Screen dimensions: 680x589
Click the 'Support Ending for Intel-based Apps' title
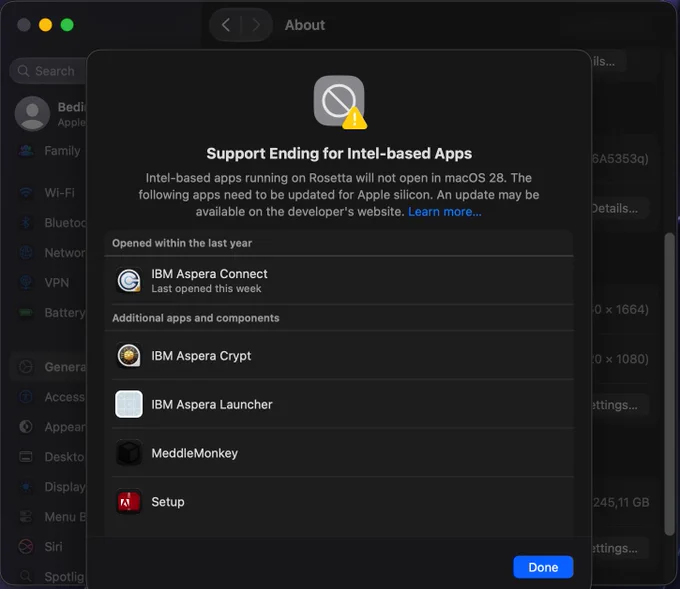(x=339, y=154)
